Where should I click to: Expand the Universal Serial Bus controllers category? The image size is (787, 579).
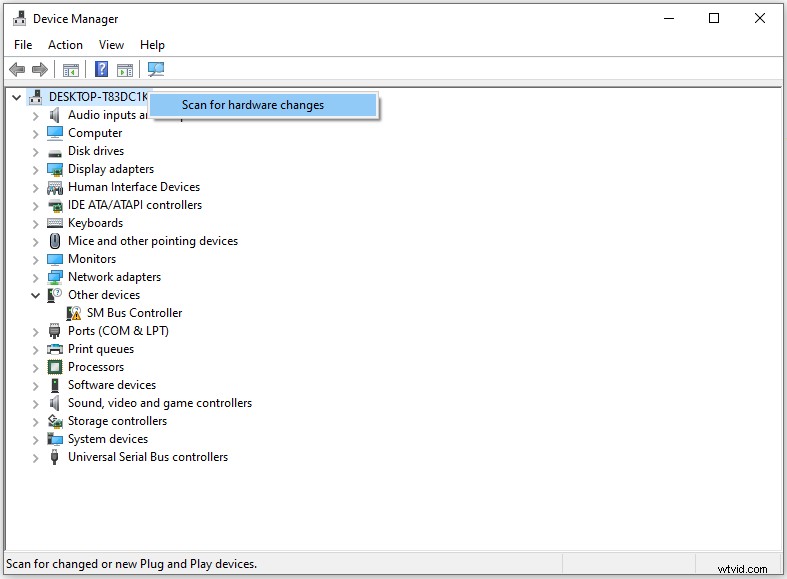(x=35, y=458)
